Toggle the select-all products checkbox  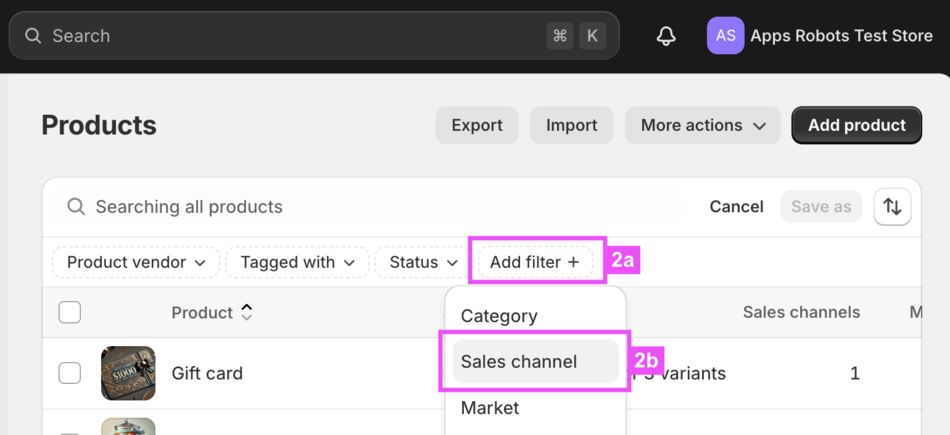70,313
